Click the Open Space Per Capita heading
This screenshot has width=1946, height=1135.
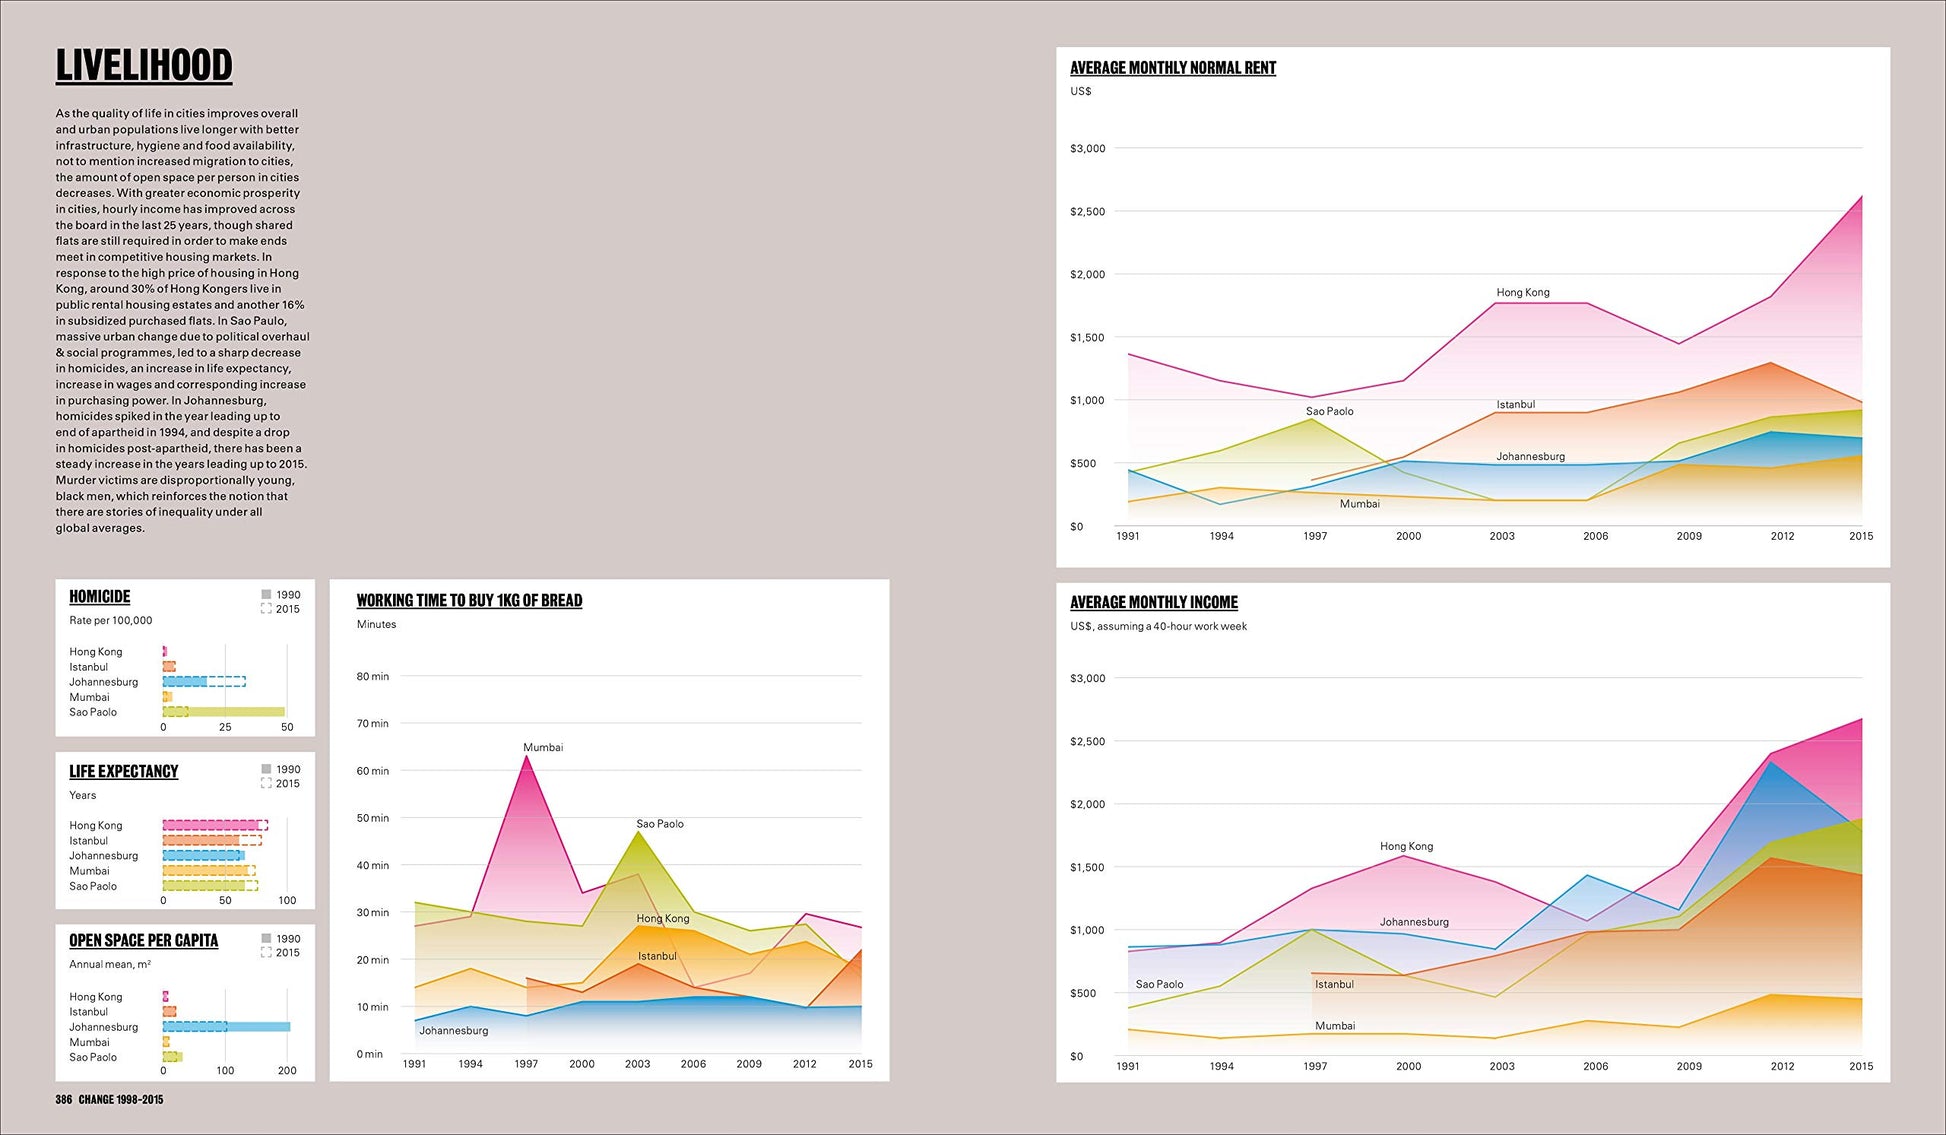tap(143, 940)
